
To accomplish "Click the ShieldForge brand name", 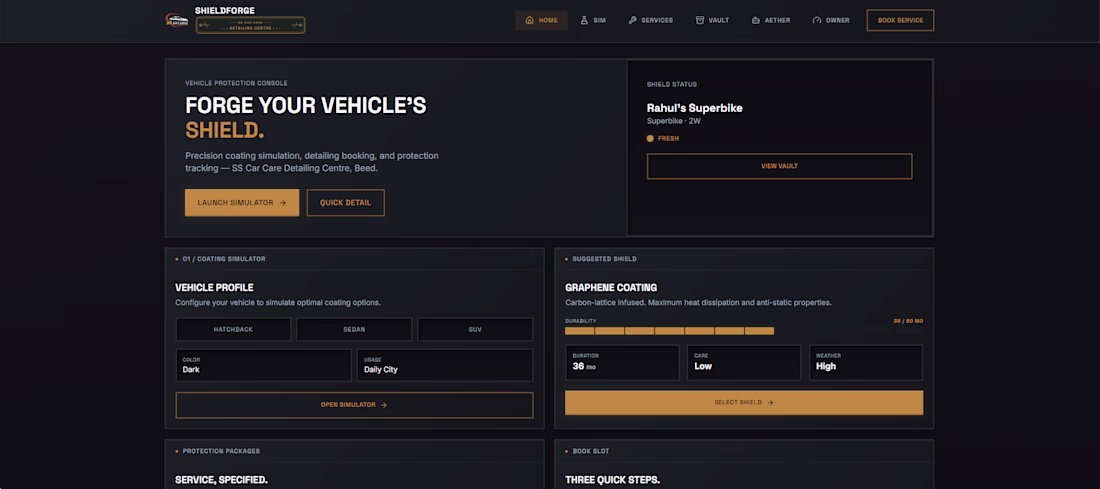I will pyautogui.click(x=224, y=11).
